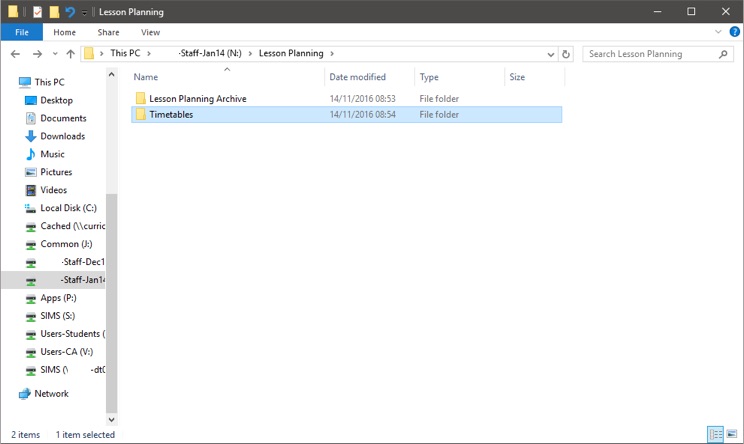
Task: Click the Downloads blue arrow icon
Action: pos(30,136)
